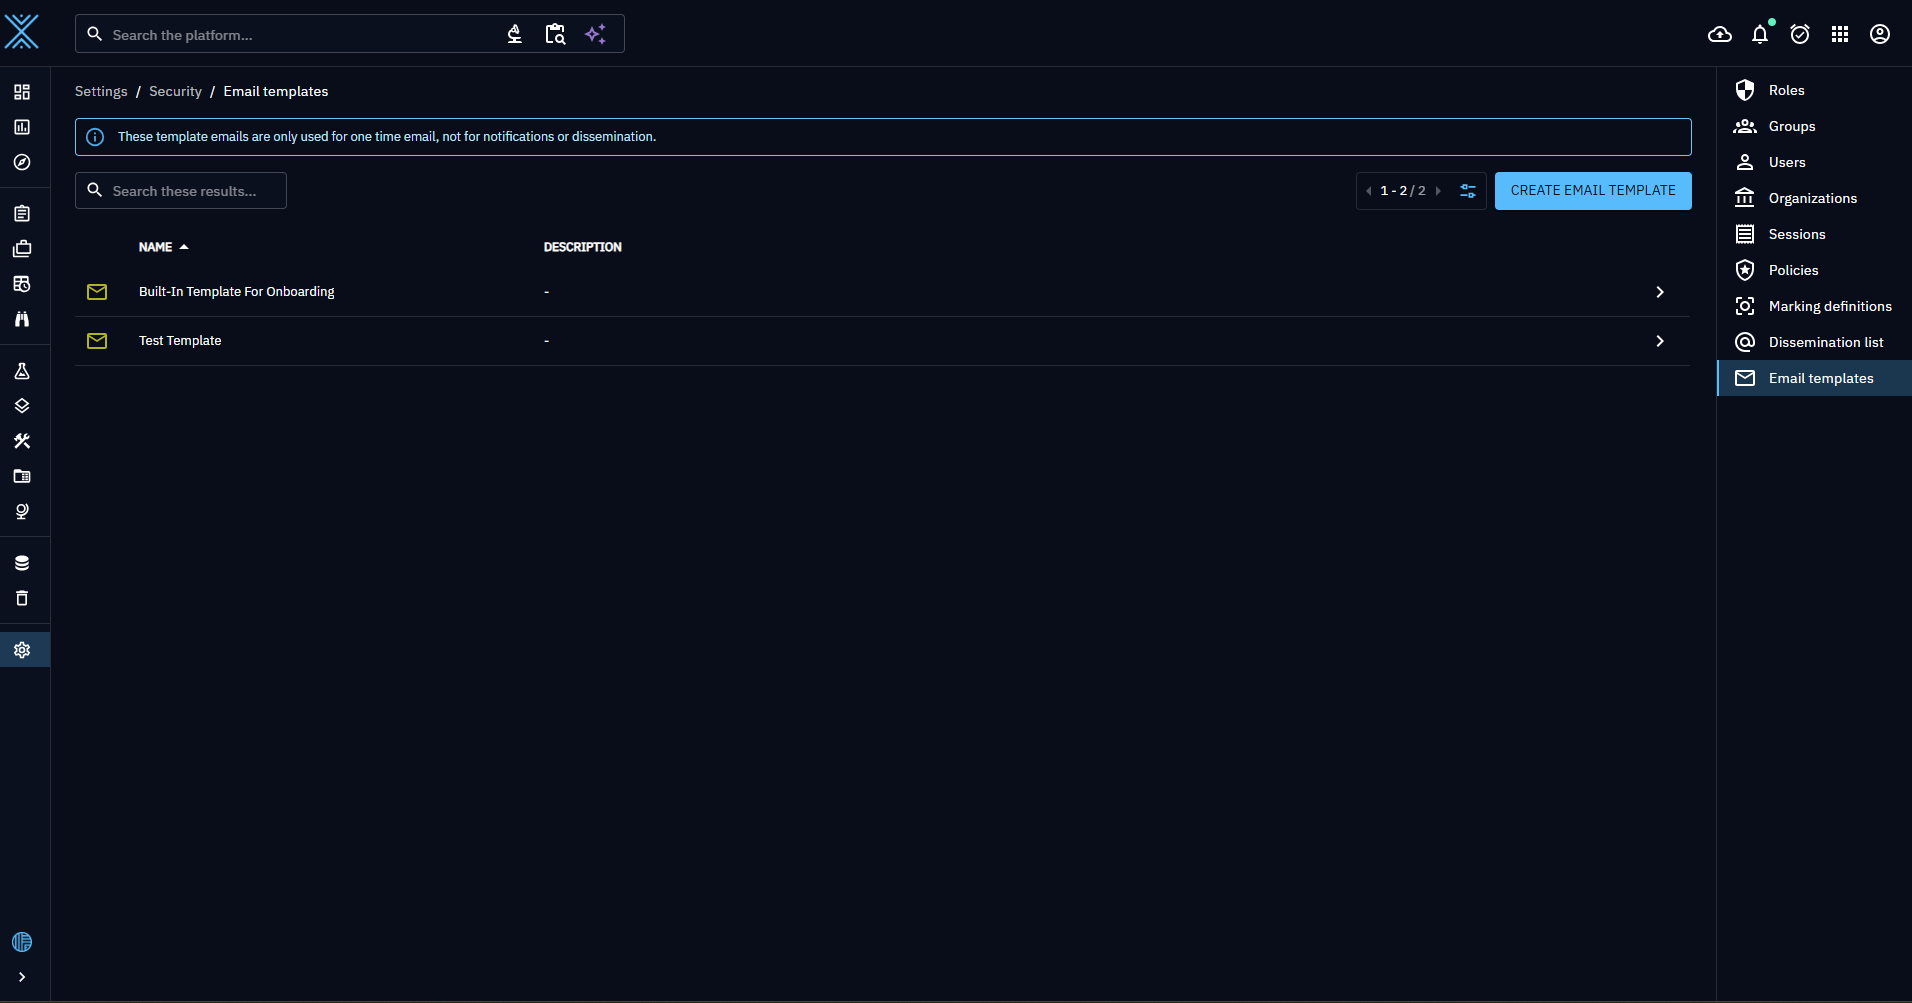Open the Settings gear in sidebar

[x=22, y=650]
